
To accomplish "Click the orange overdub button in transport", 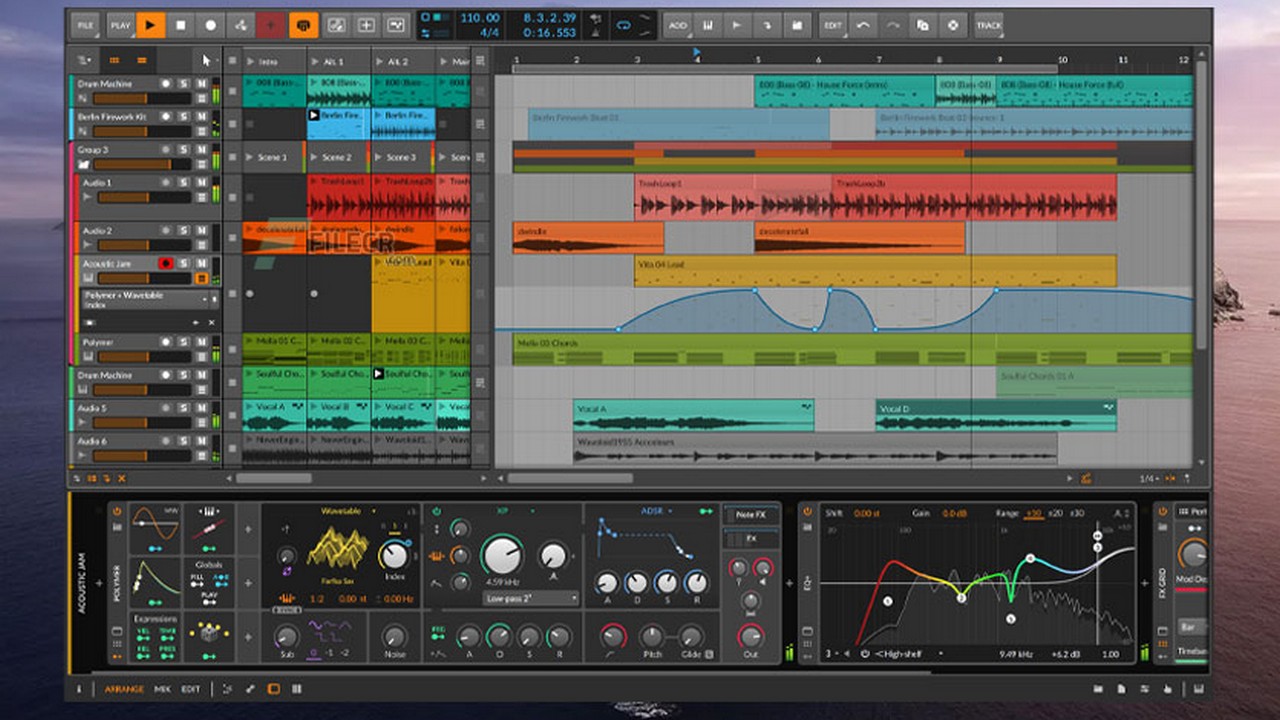I will click(x=304, y=24).
